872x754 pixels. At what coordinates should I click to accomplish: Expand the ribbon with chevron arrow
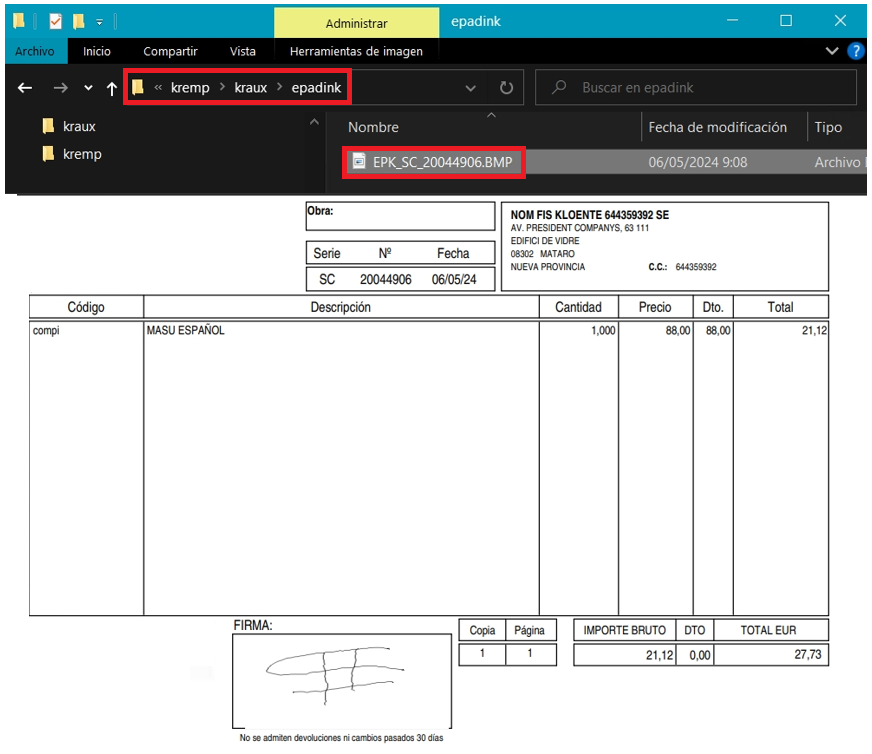coord(832,51)
